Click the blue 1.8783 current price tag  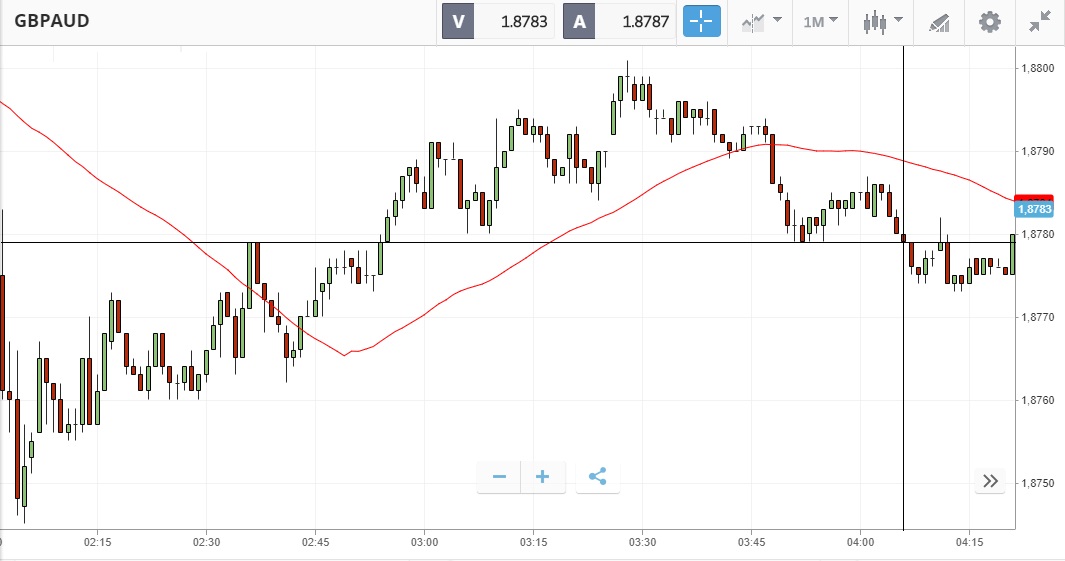[1034, 209]
